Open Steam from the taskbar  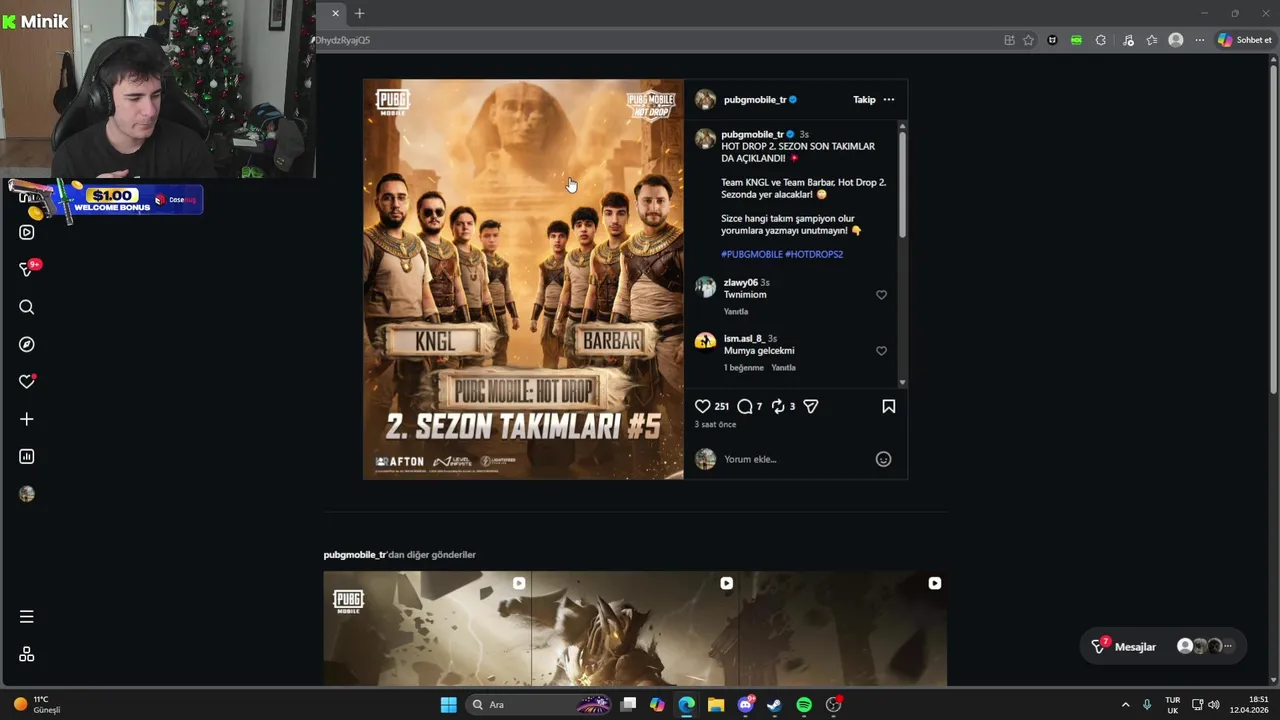pos(774,705)
